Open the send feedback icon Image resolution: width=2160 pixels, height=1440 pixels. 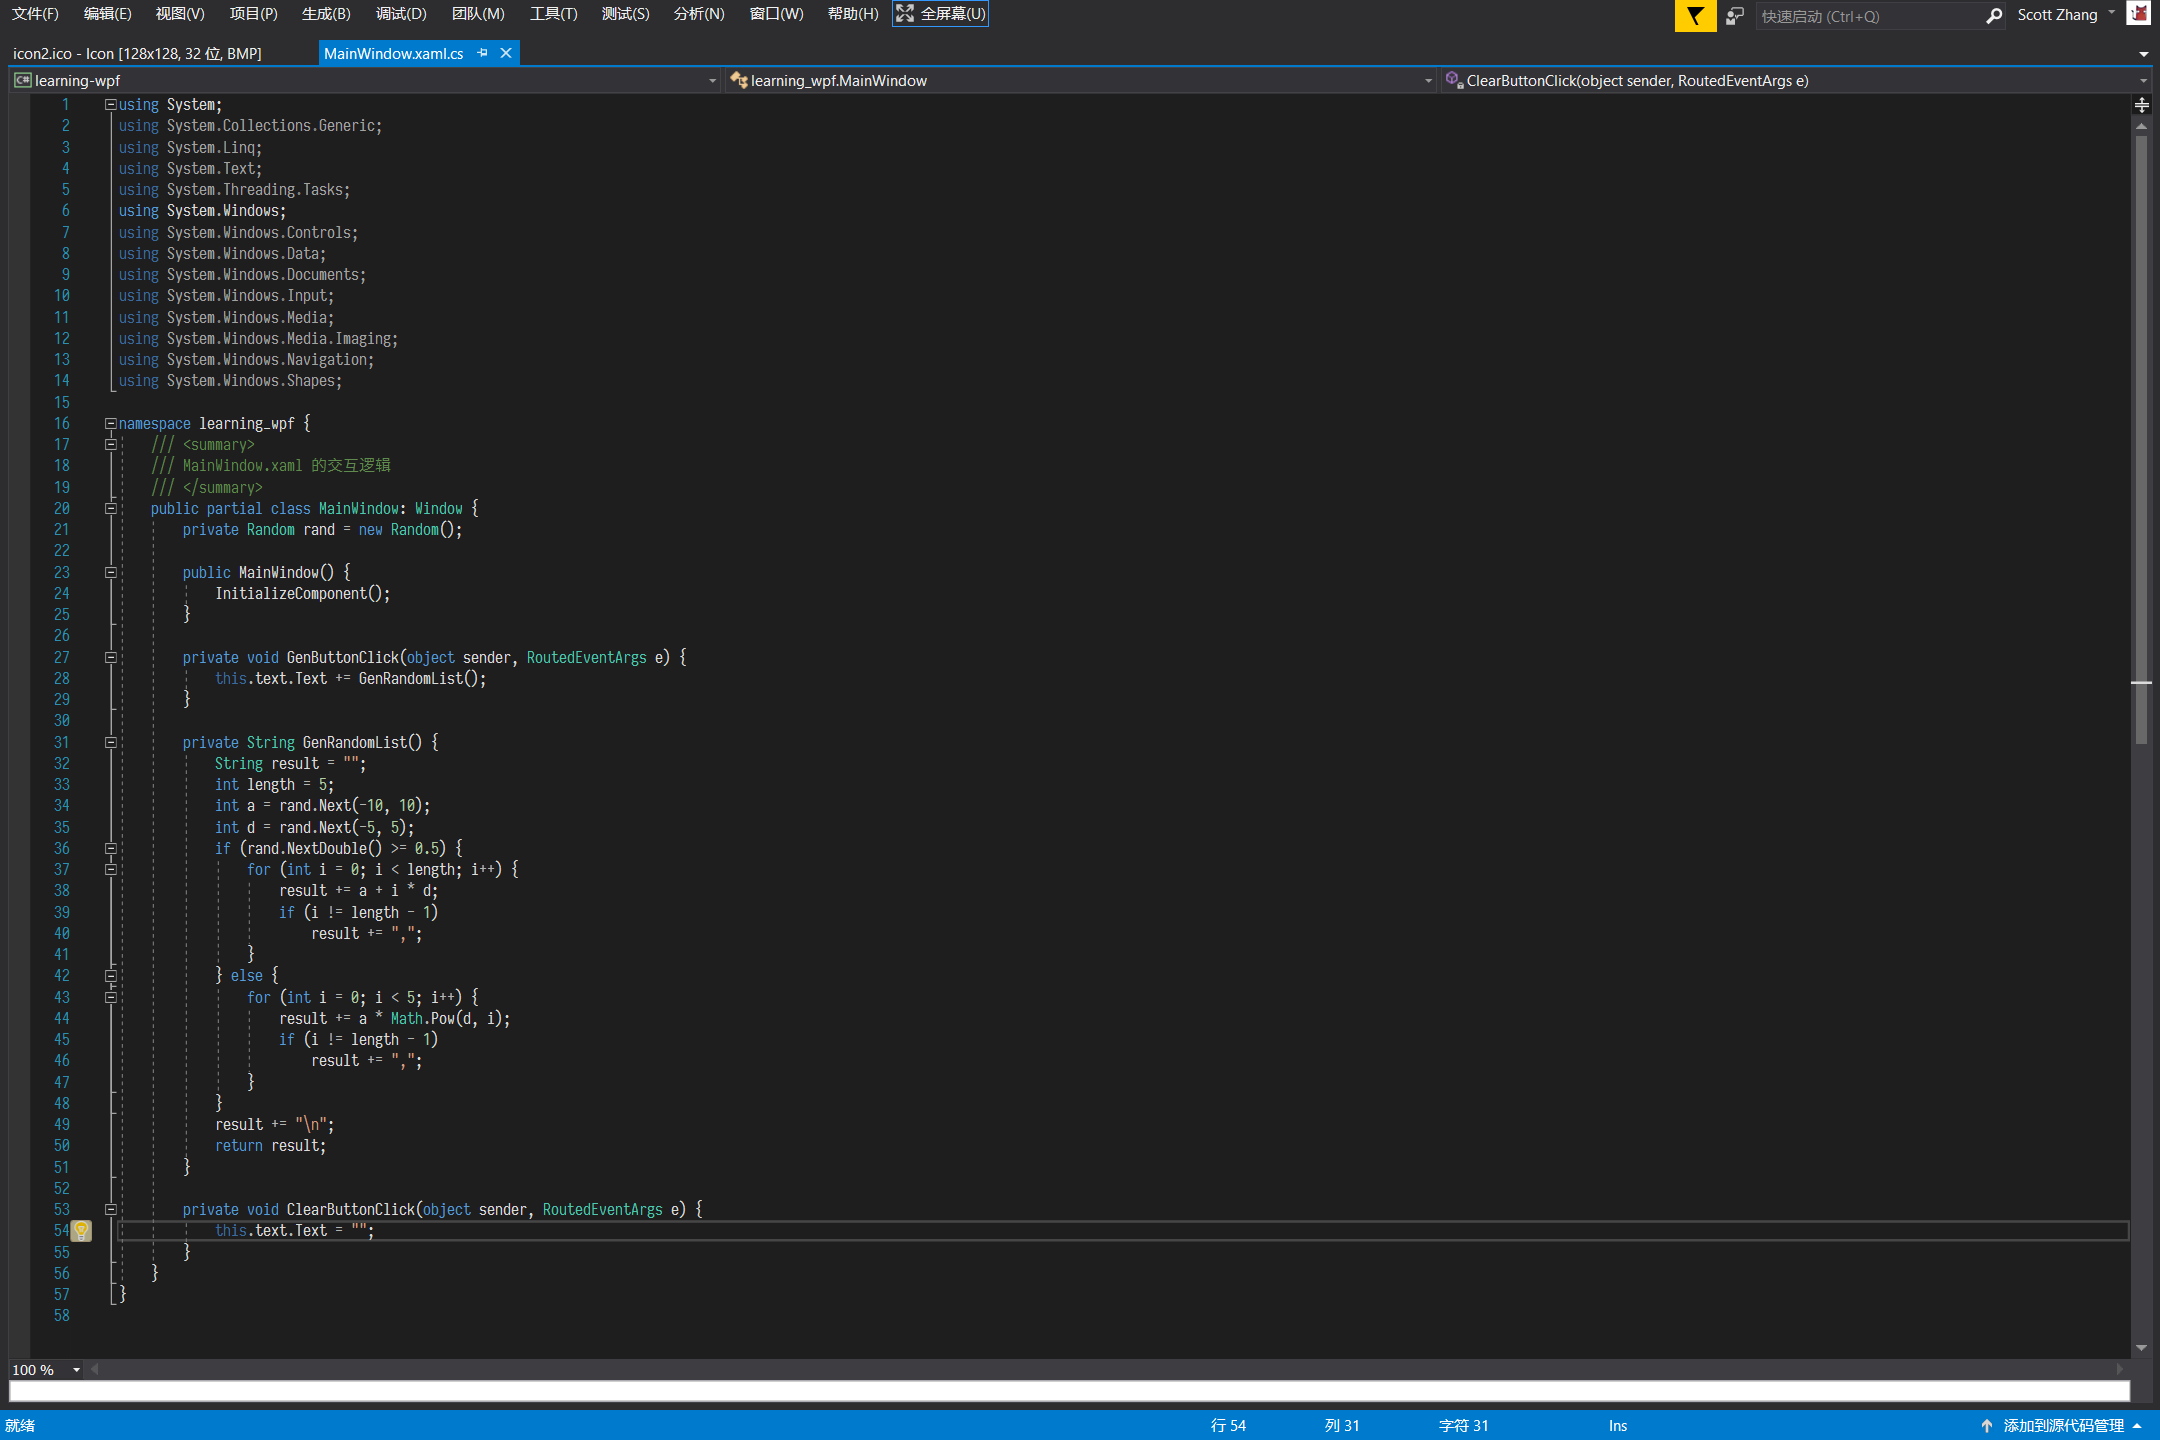[1735, 16]
